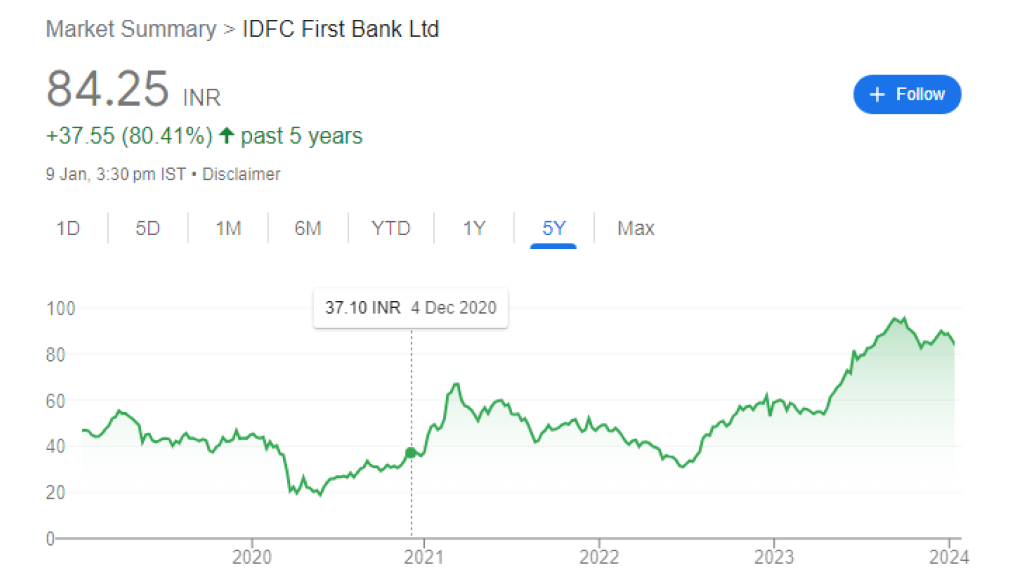Click the 2020 label on the x-axis

pyautogui.click(x=252, y=556)
